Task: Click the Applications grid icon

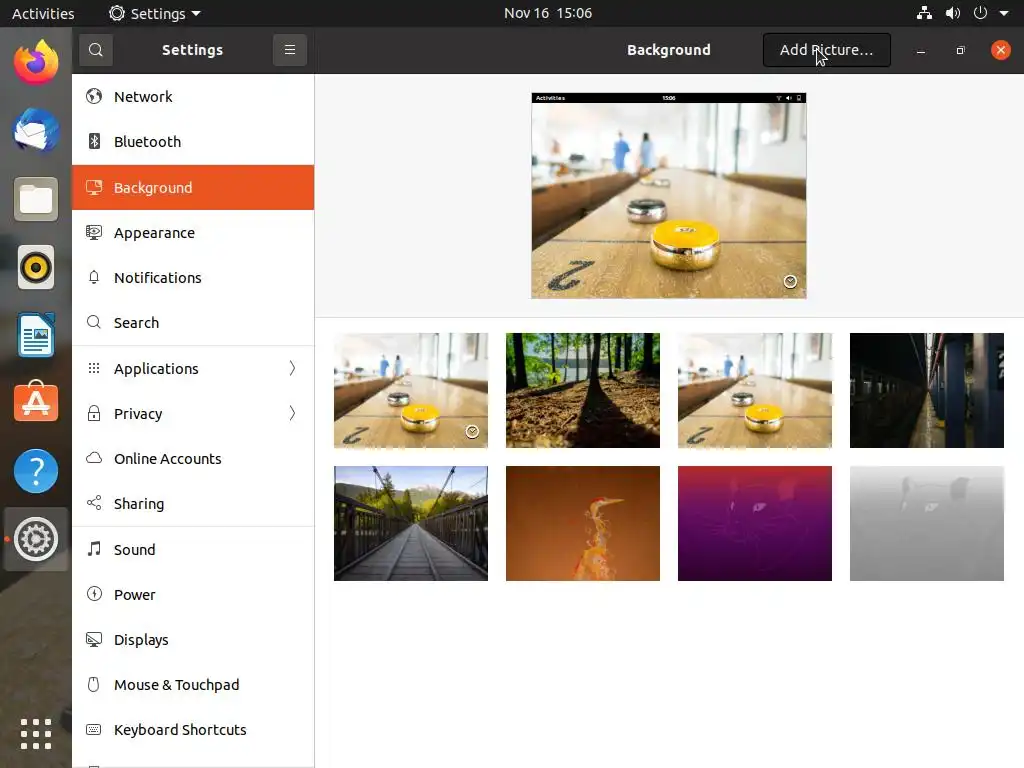Action: point(94,368)
